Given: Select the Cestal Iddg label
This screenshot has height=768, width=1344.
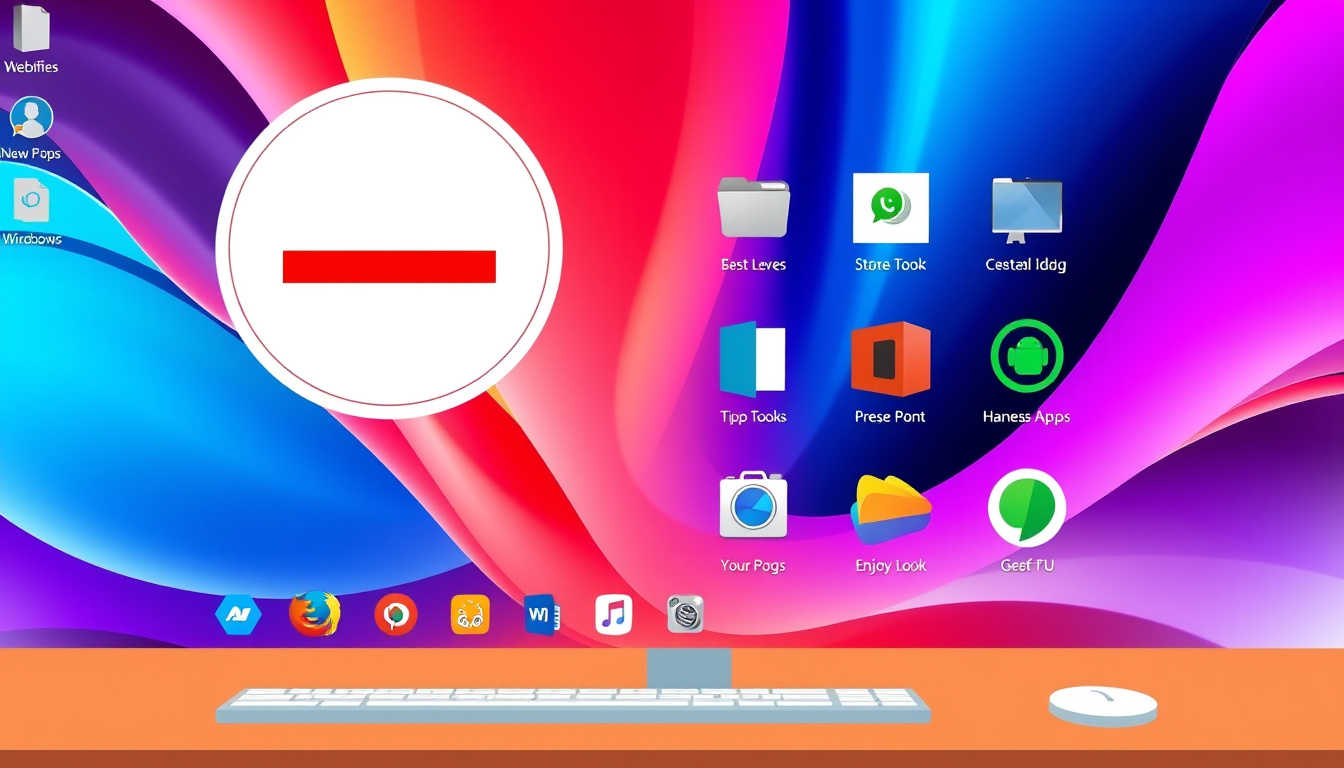Looking at the screenshot, I should (x=1026, y=265).
